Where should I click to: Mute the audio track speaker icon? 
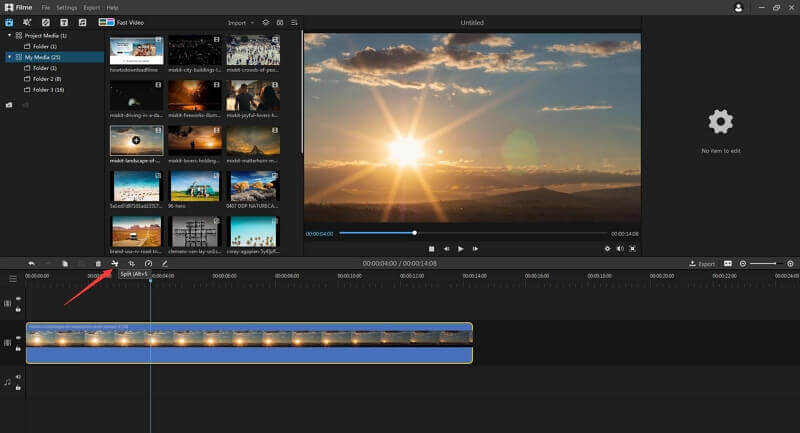(18, 377)
